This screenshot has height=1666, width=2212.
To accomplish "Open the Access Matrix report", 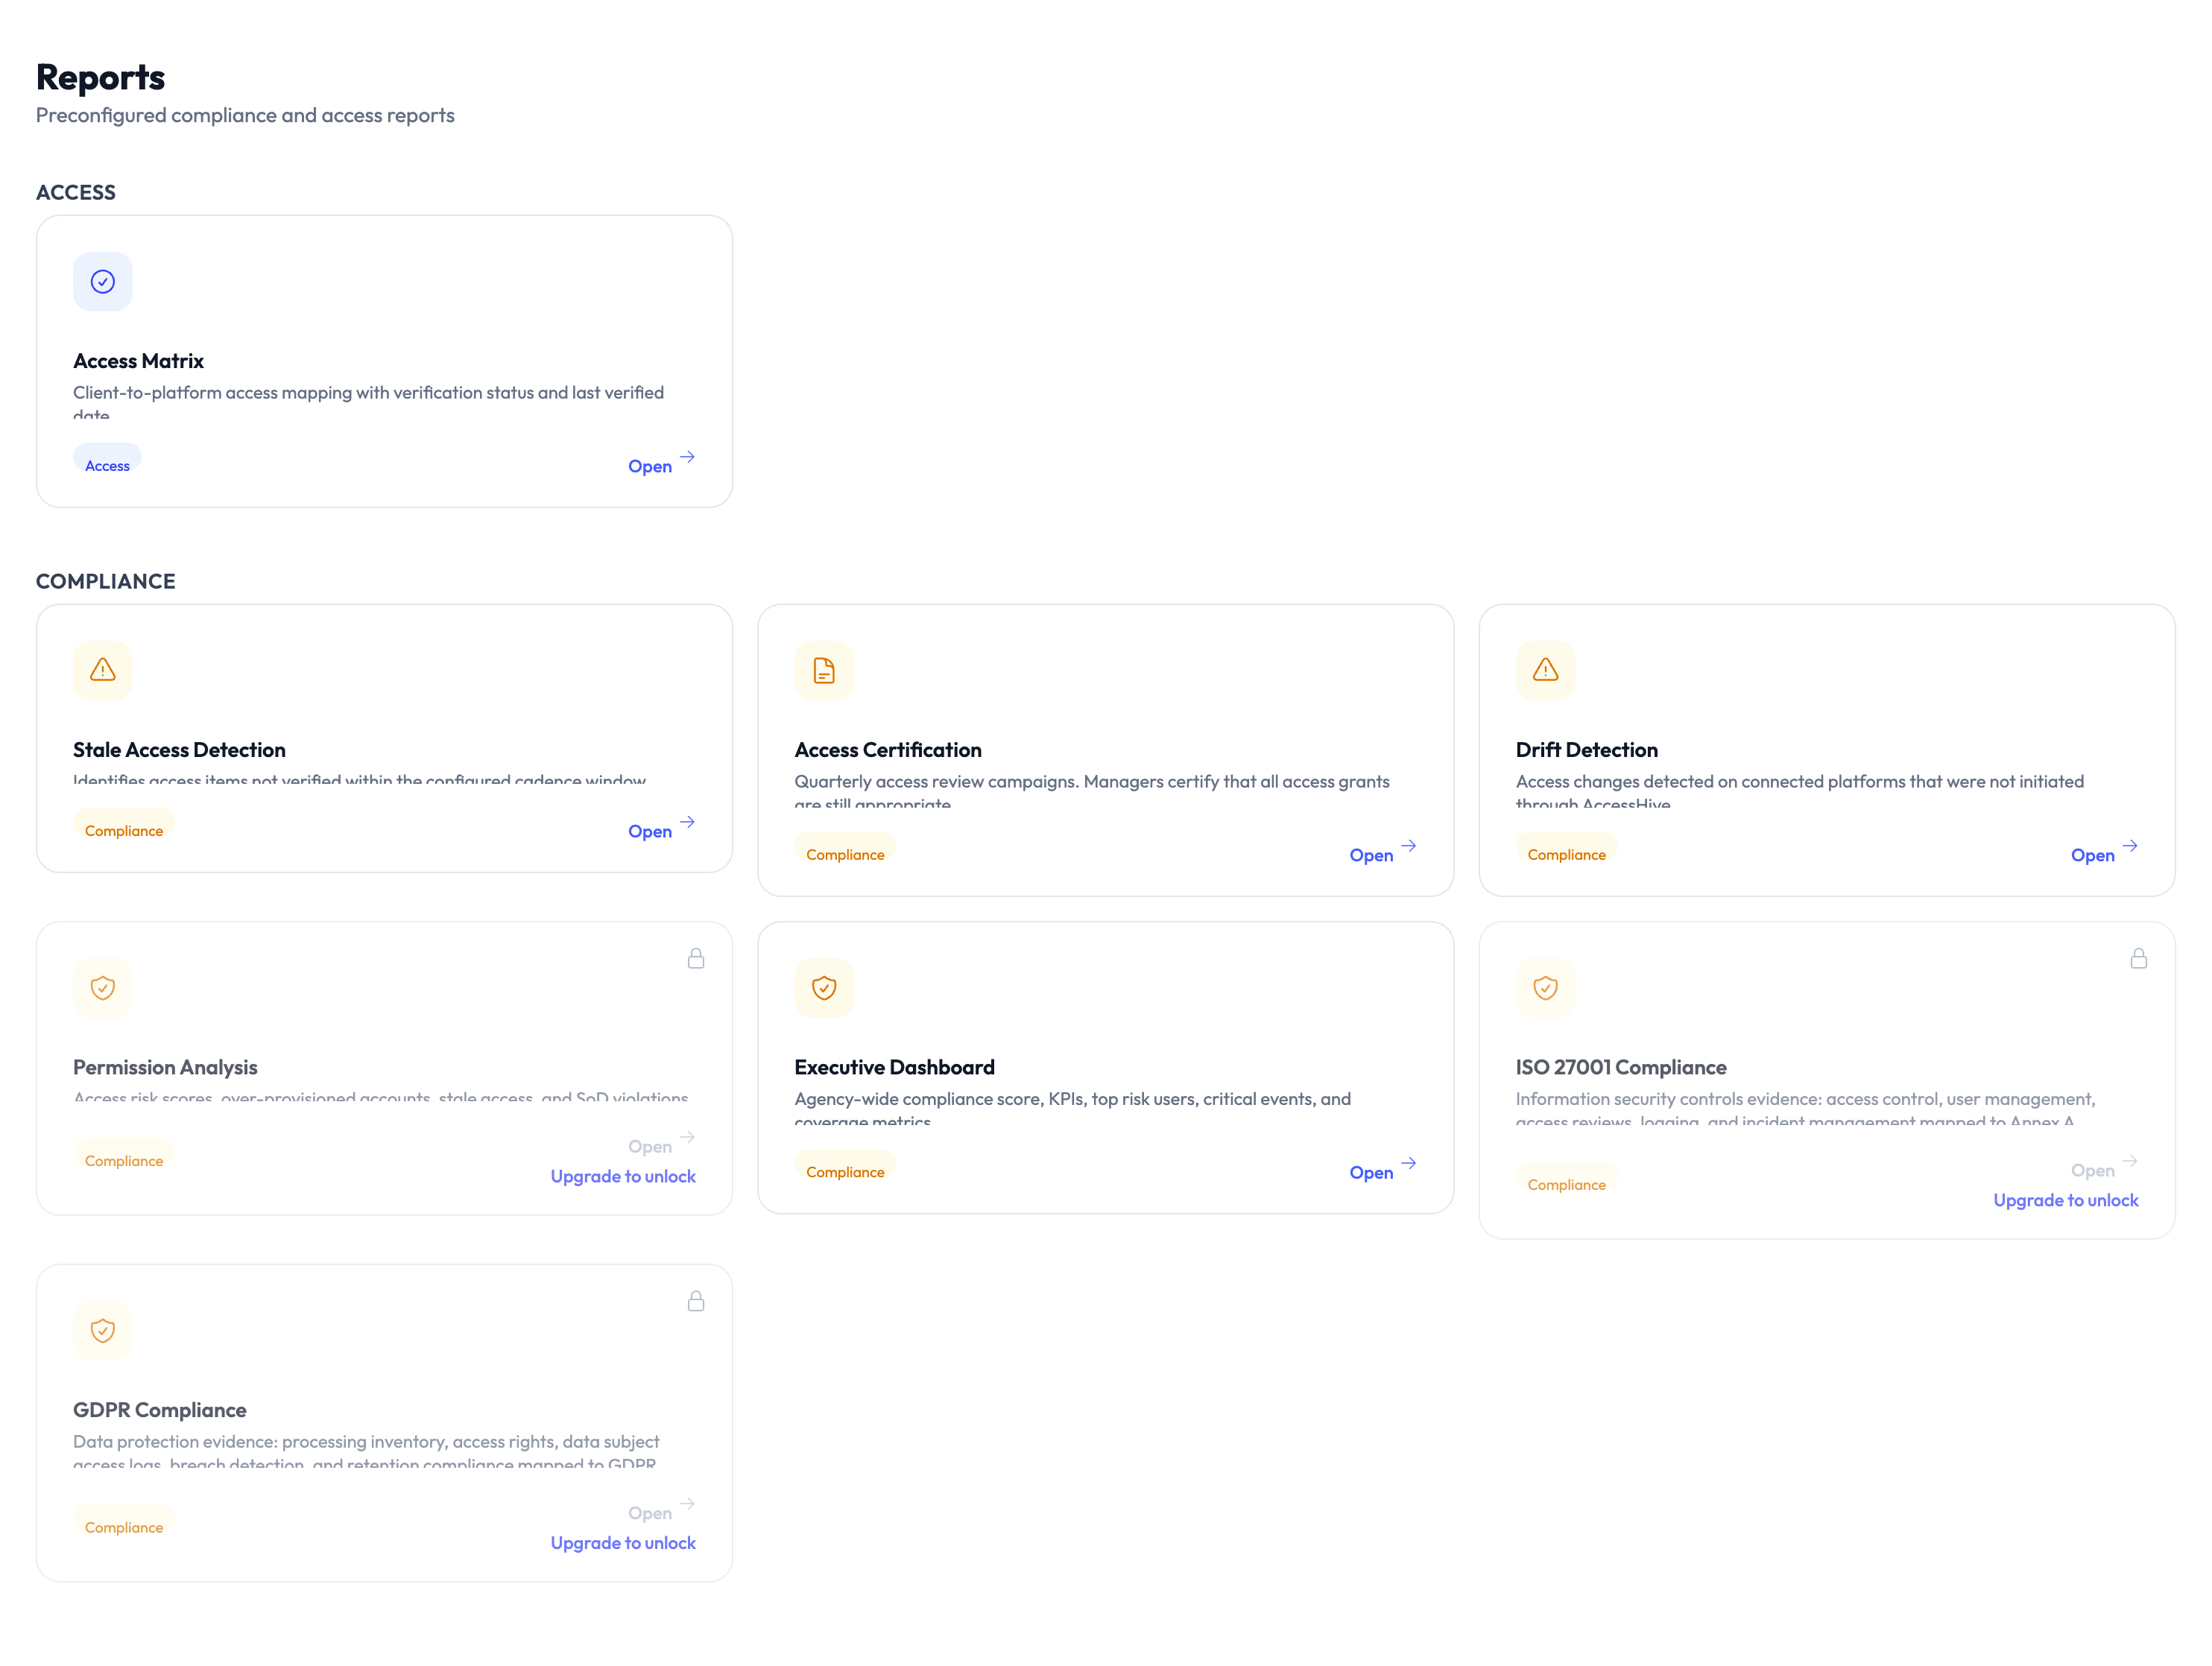I will [650, 466].
